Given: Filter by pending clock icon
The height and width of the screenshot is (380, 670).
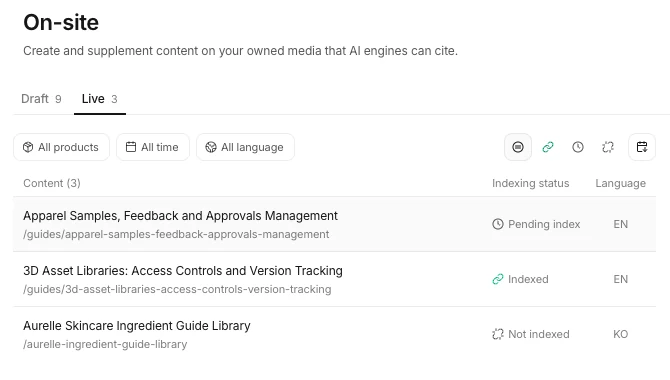Looking at the screenshot, I should [x=578, y=147].
